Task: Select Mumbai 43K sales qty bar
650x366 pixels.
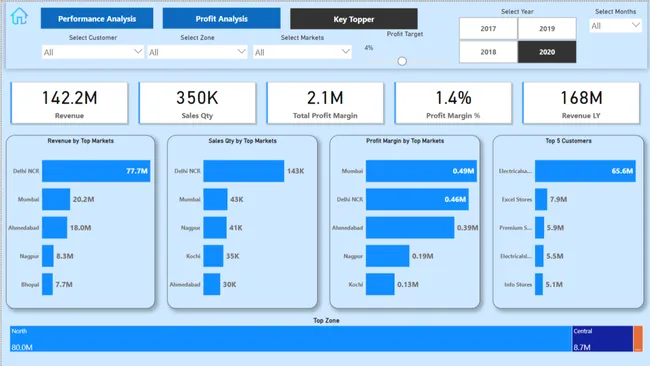Action: point(216,199)
